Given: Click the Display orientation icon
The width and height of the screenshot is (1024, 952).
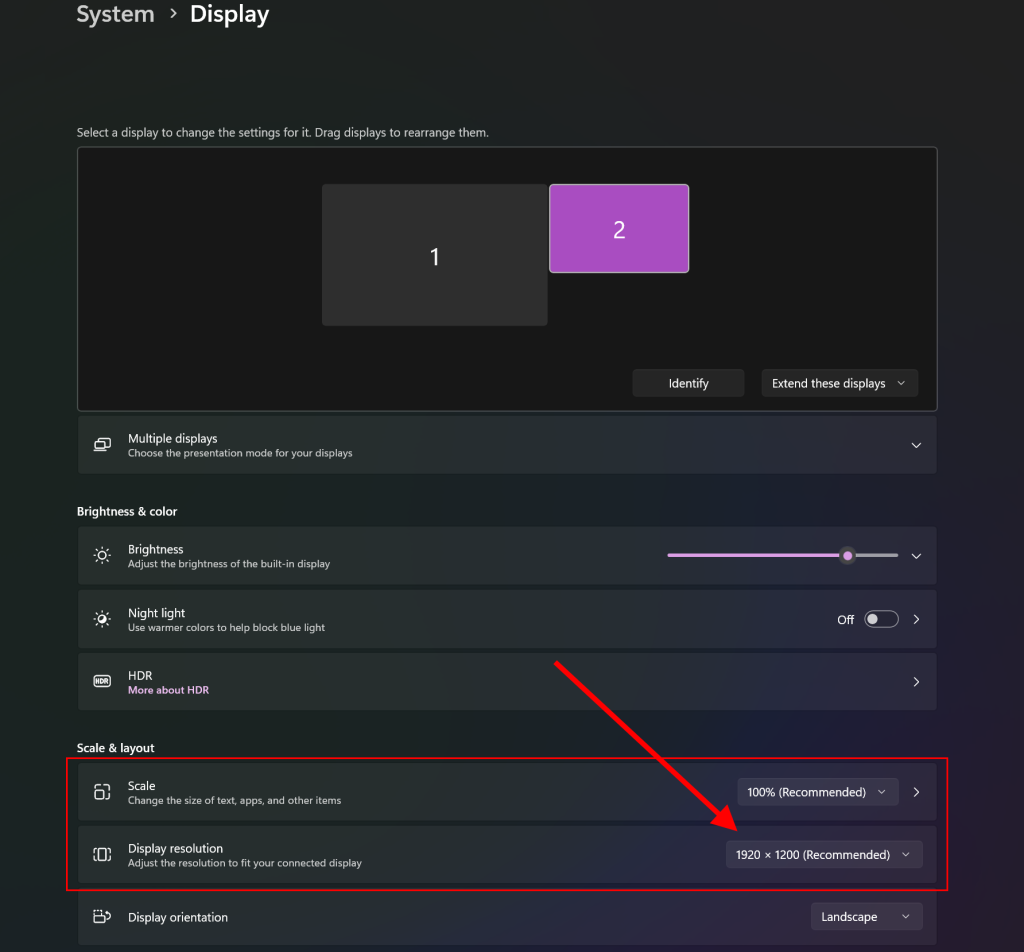Looking at the screenshot, I should point(102,917).
